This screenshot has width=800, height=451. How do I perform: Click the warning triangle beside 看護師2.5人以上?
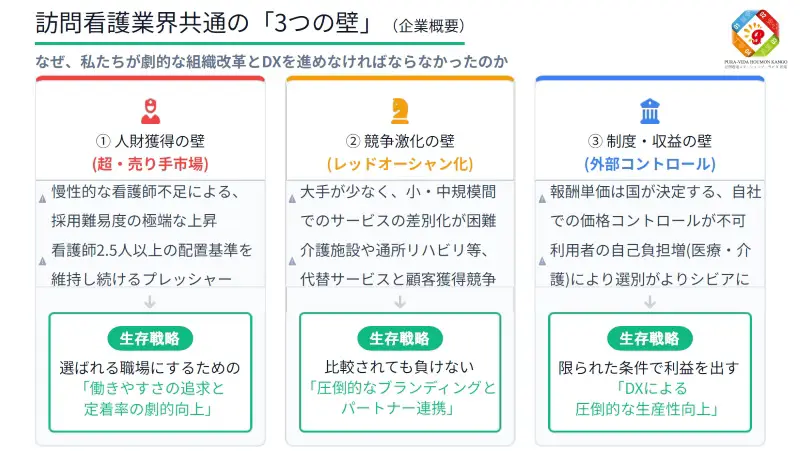click(x=42, y=261)
